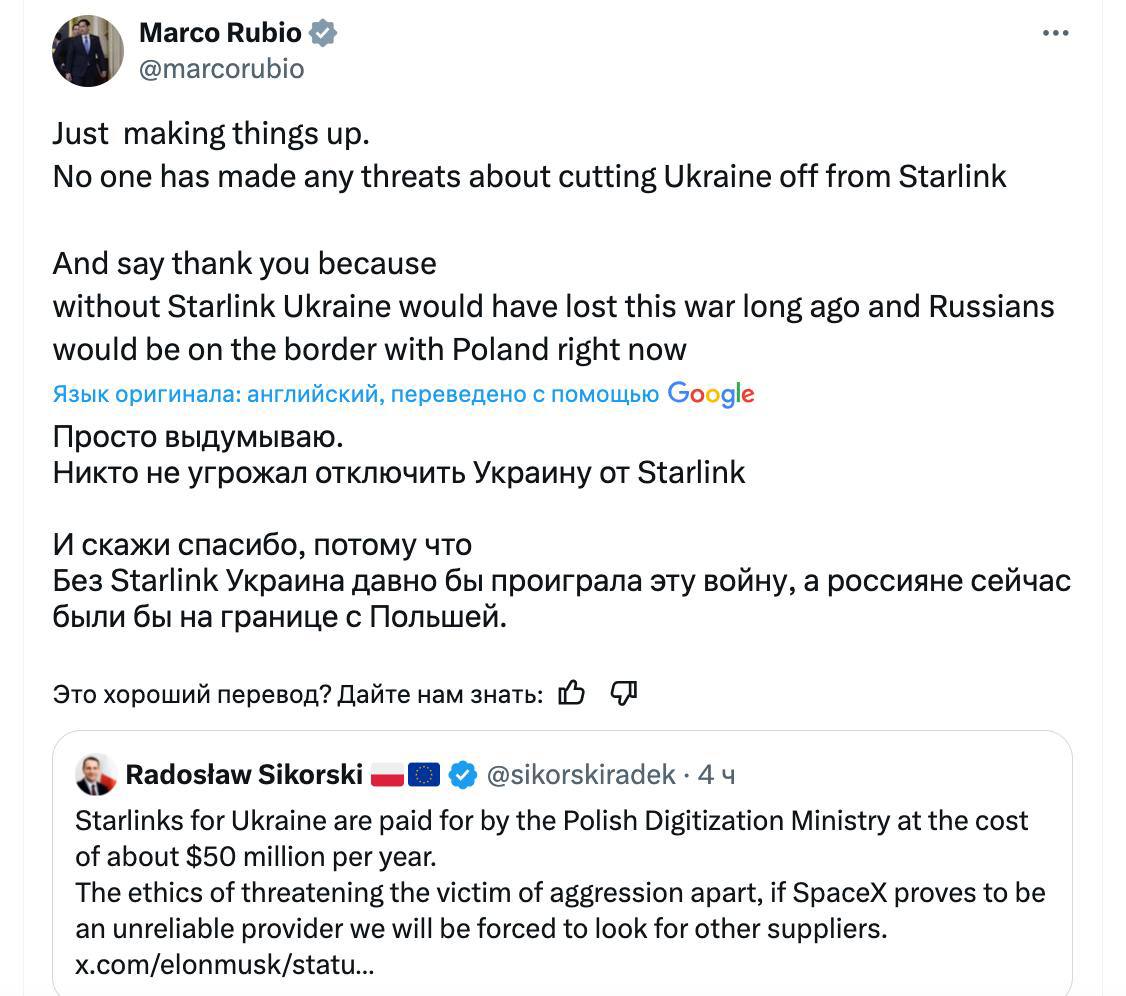The width and height of the screenshot is (1126, 996).
Task: Click the 4 ч timestamp on quoted post
Action: pyautogui.click(x=716, y=774)
